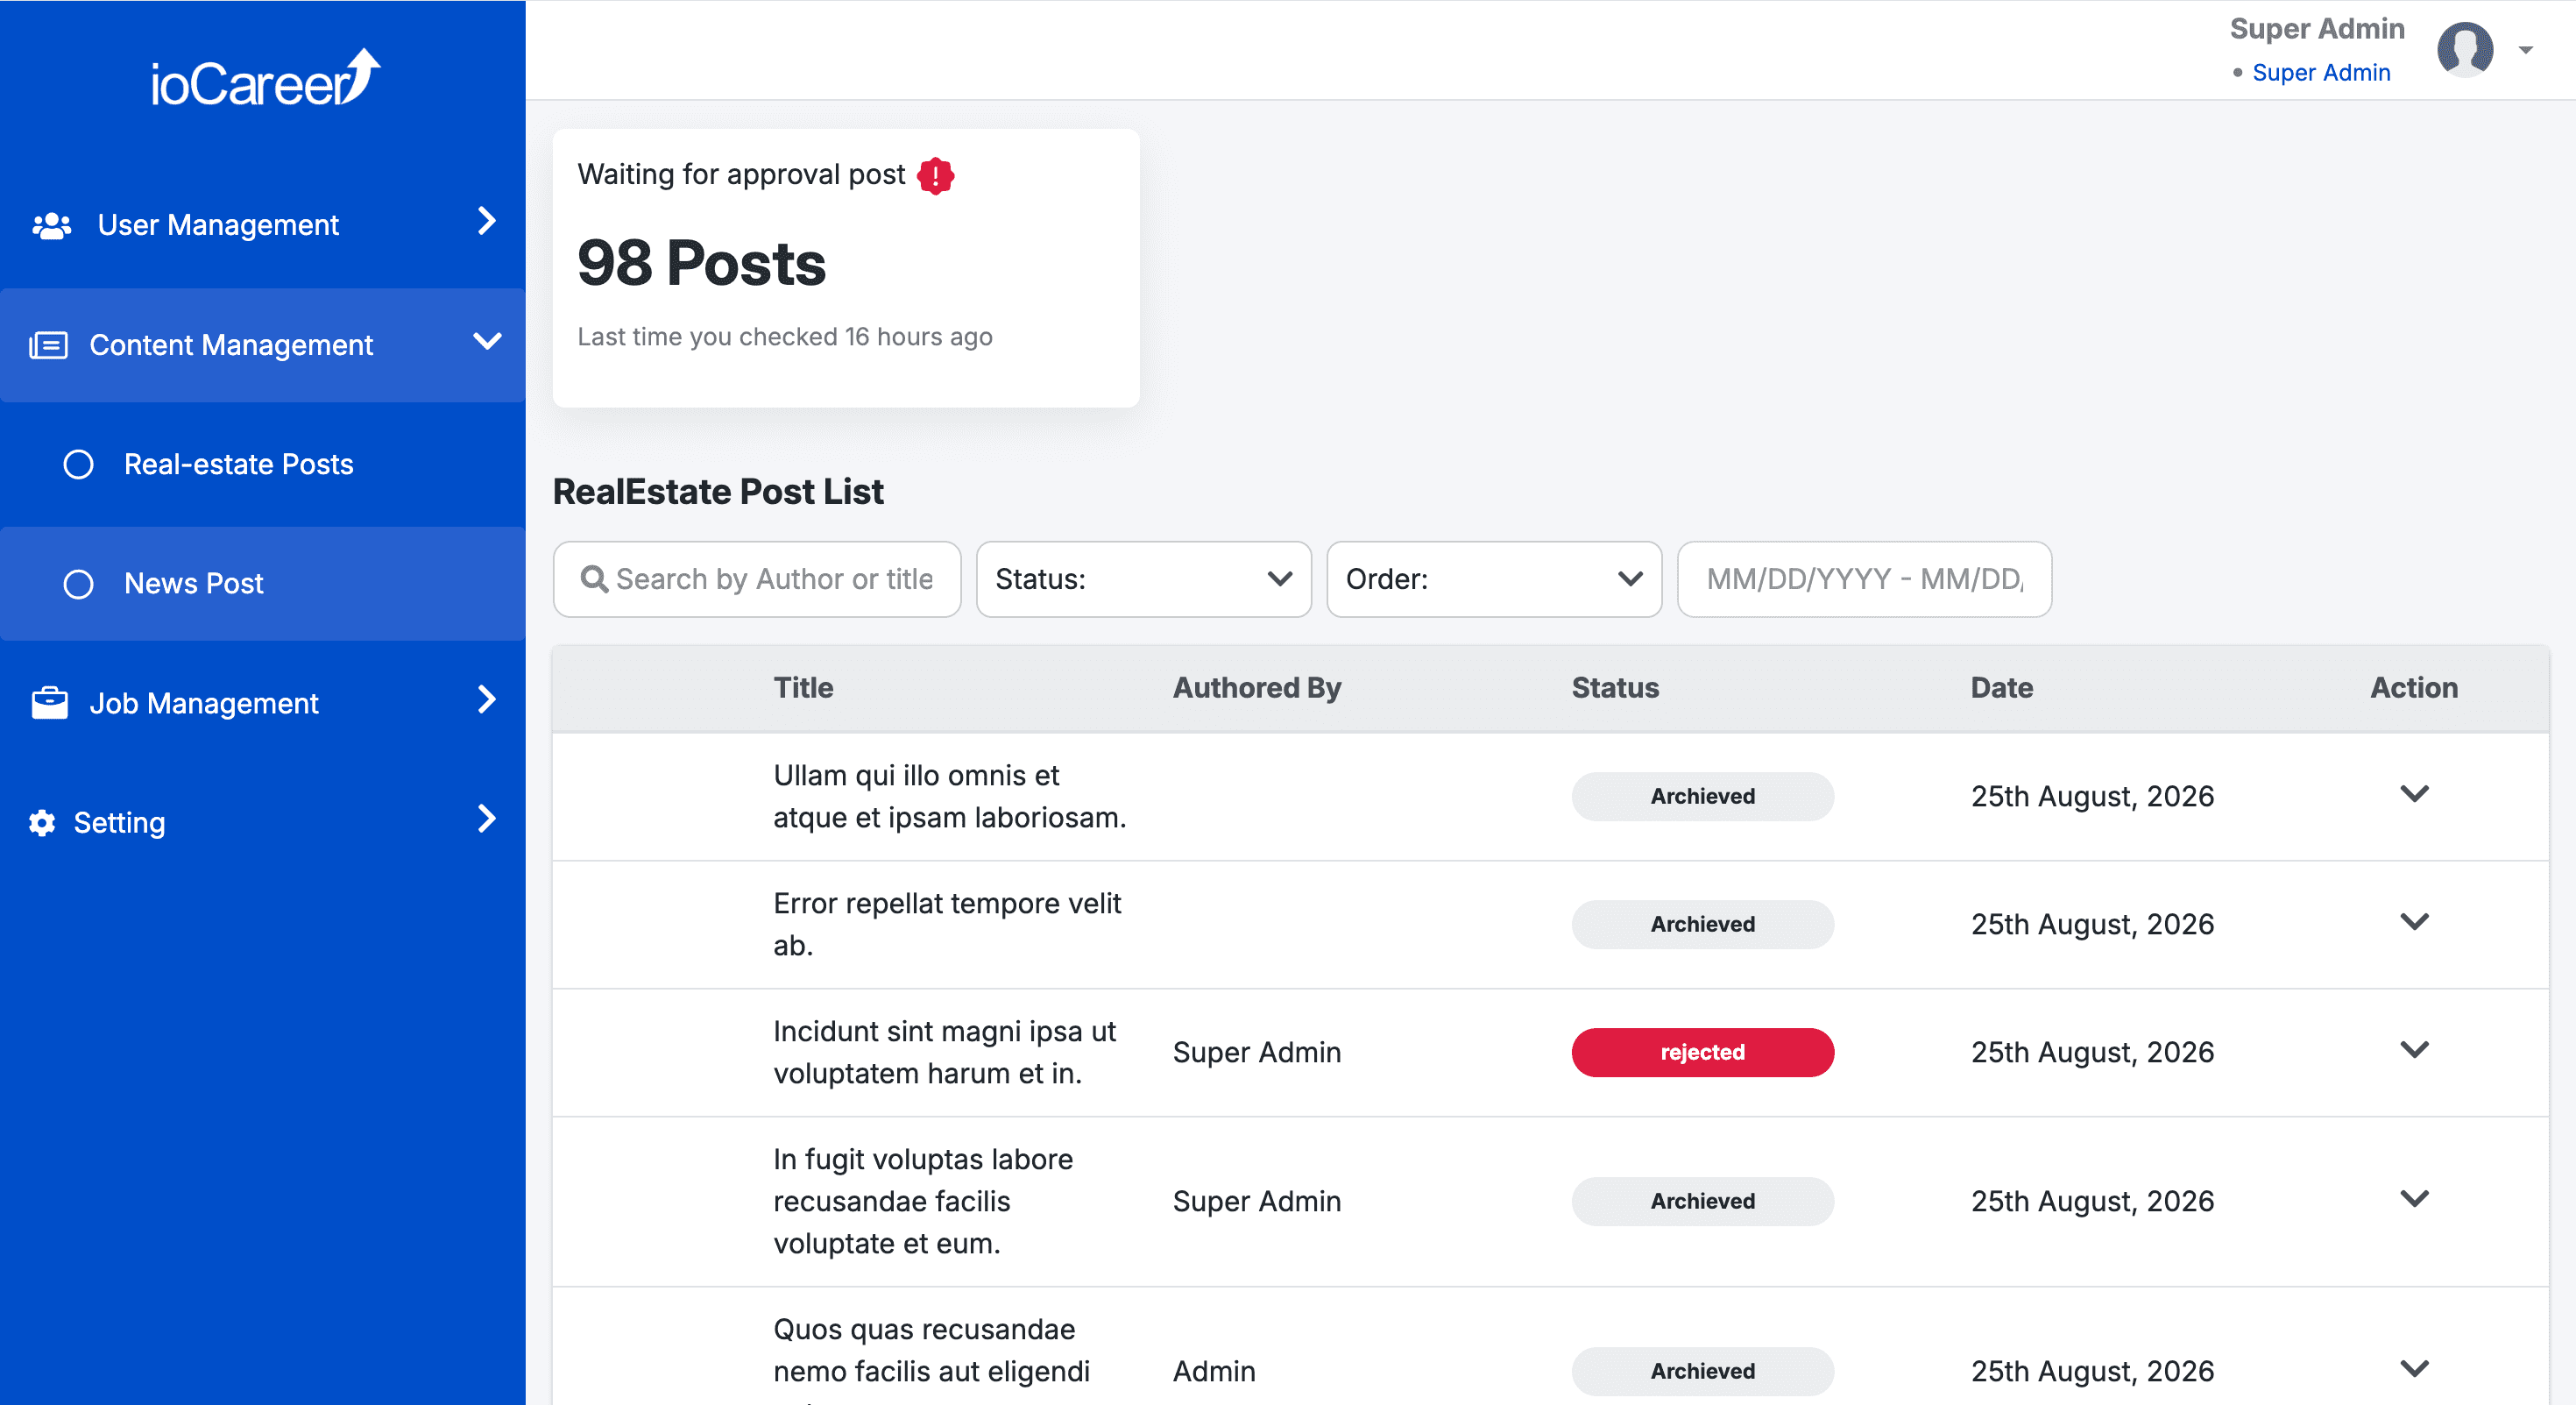Open the Job Management menu label
This screenshot has height=1405, width=2576.
(204, 703)
